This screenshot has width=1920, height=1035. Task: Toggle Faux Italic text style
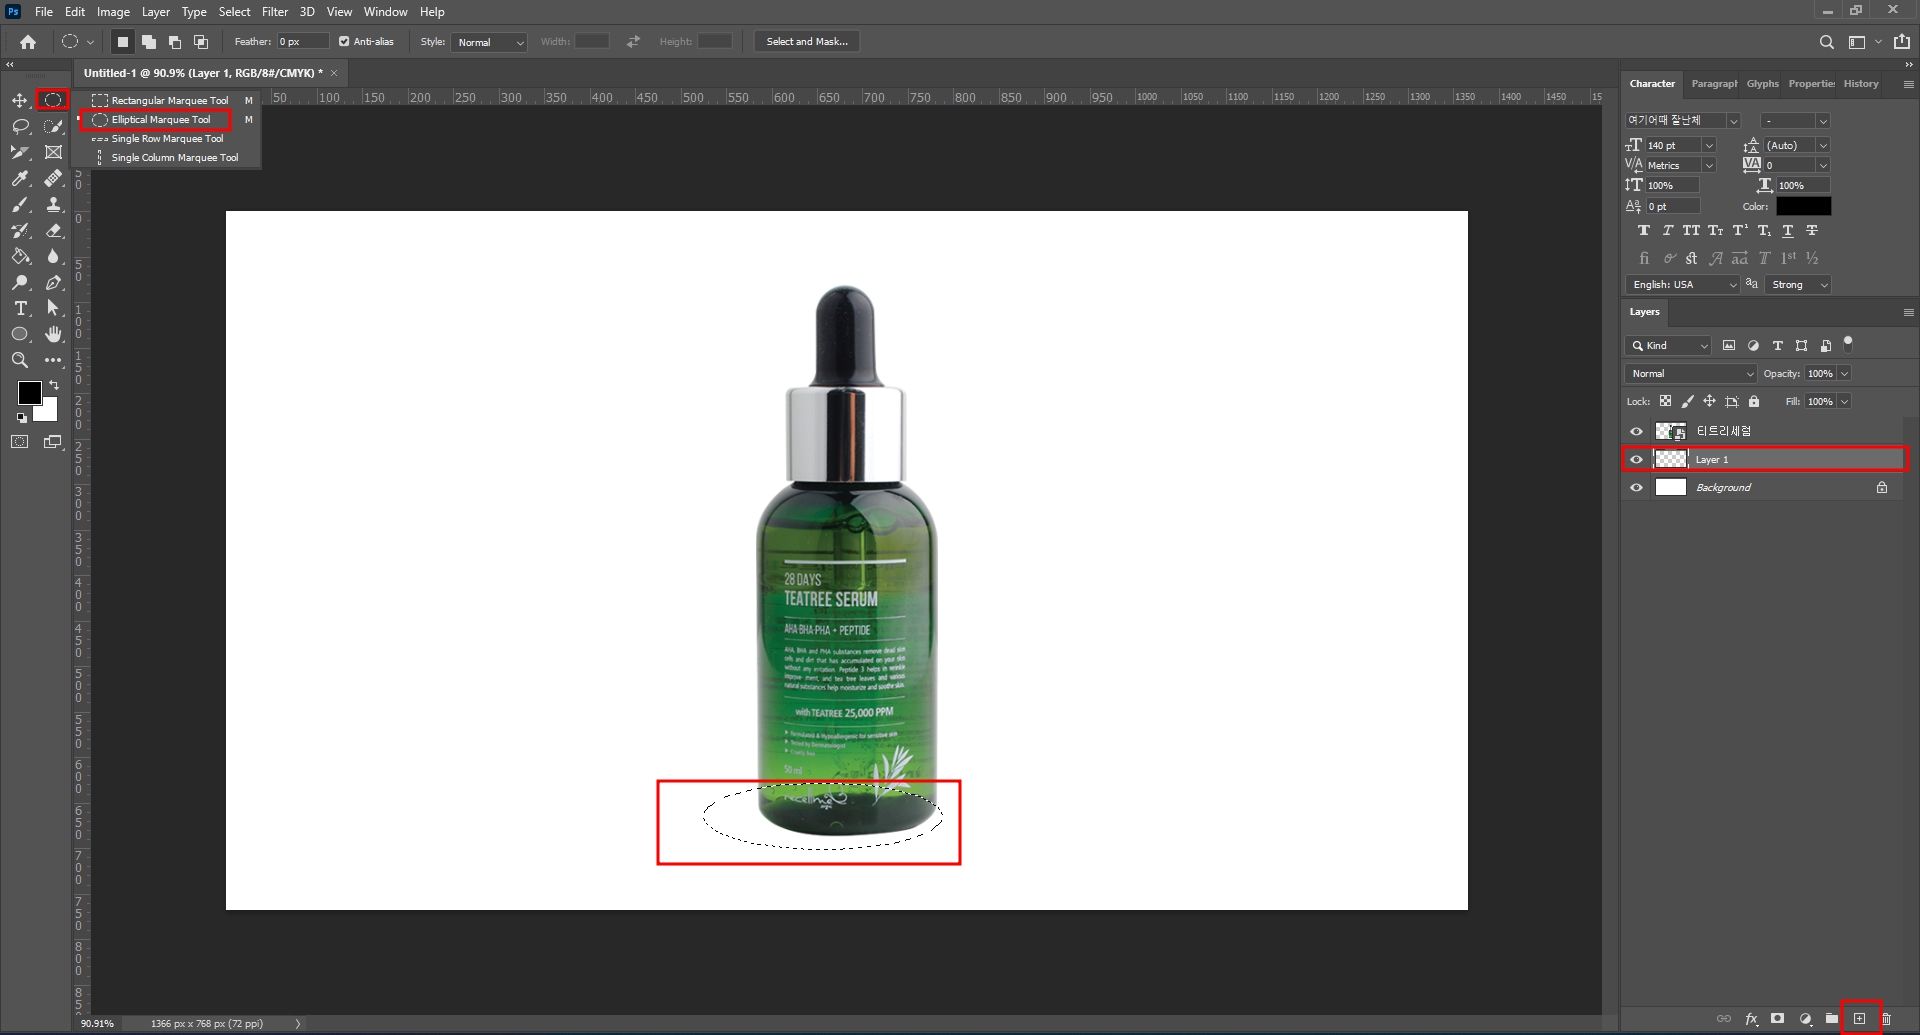(x=1667, y=231)
